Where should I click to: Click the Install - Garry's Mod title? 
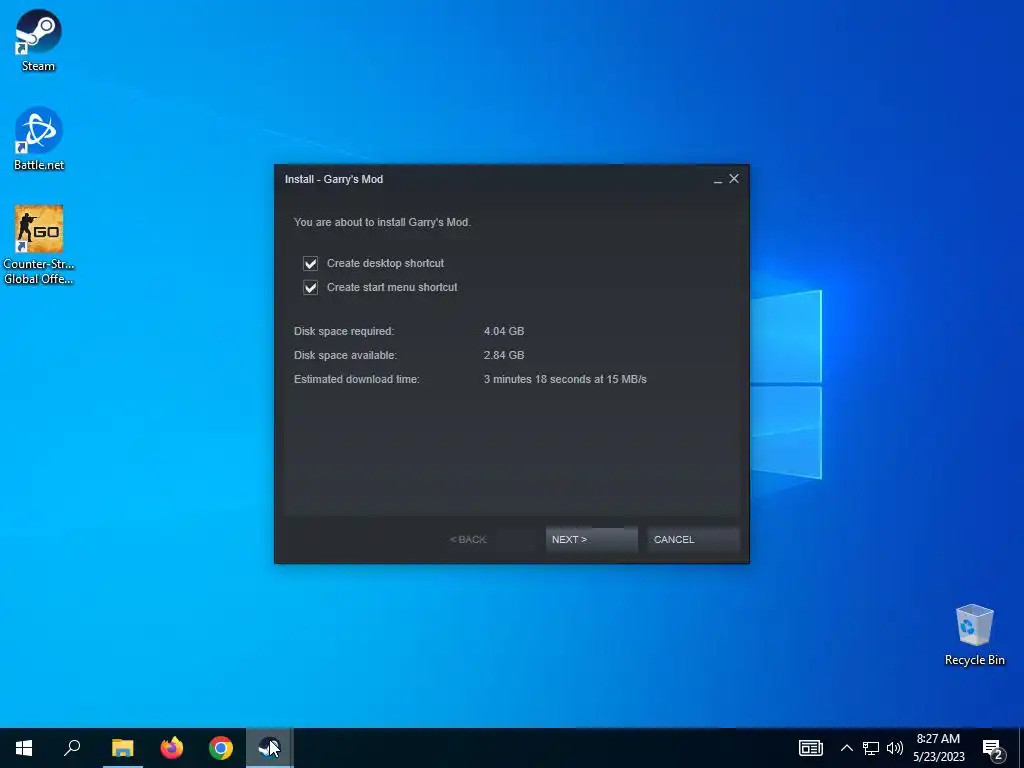coord(334,179)
